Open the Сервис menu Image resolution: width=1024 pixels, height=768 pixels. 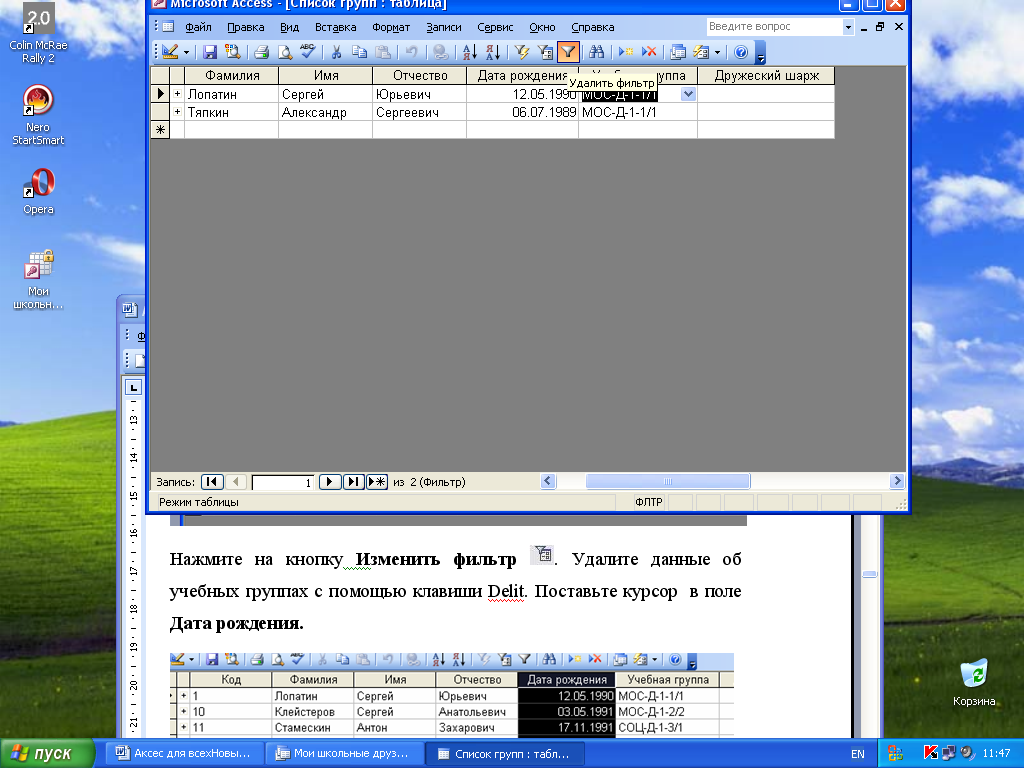coord(495,27)
